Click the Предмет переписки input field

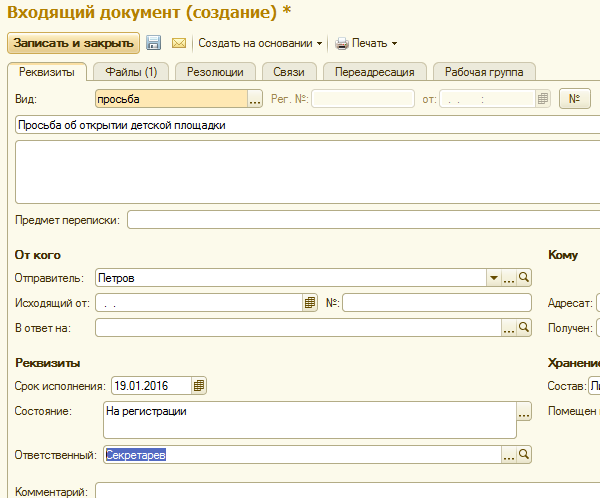point(364,220)
